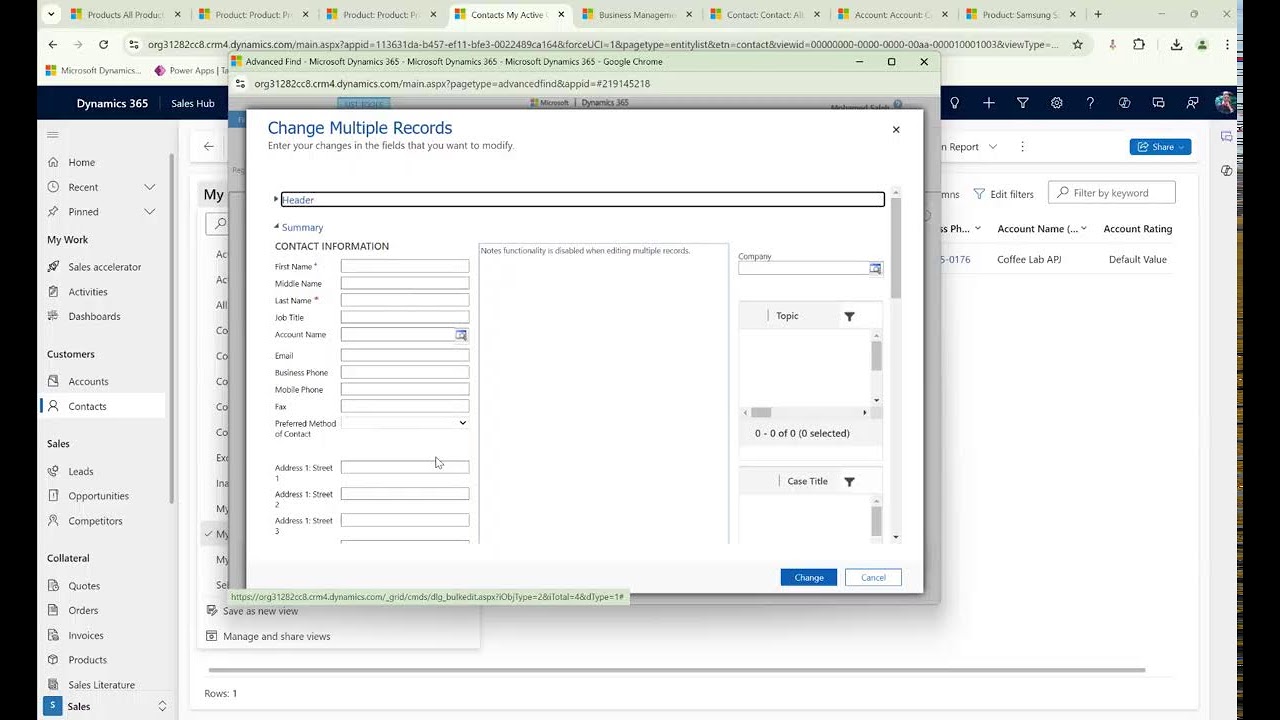Open Sales Literature in the sidebar
The height and width of the screenshot is (720, 1280).
tap(101, 685)
